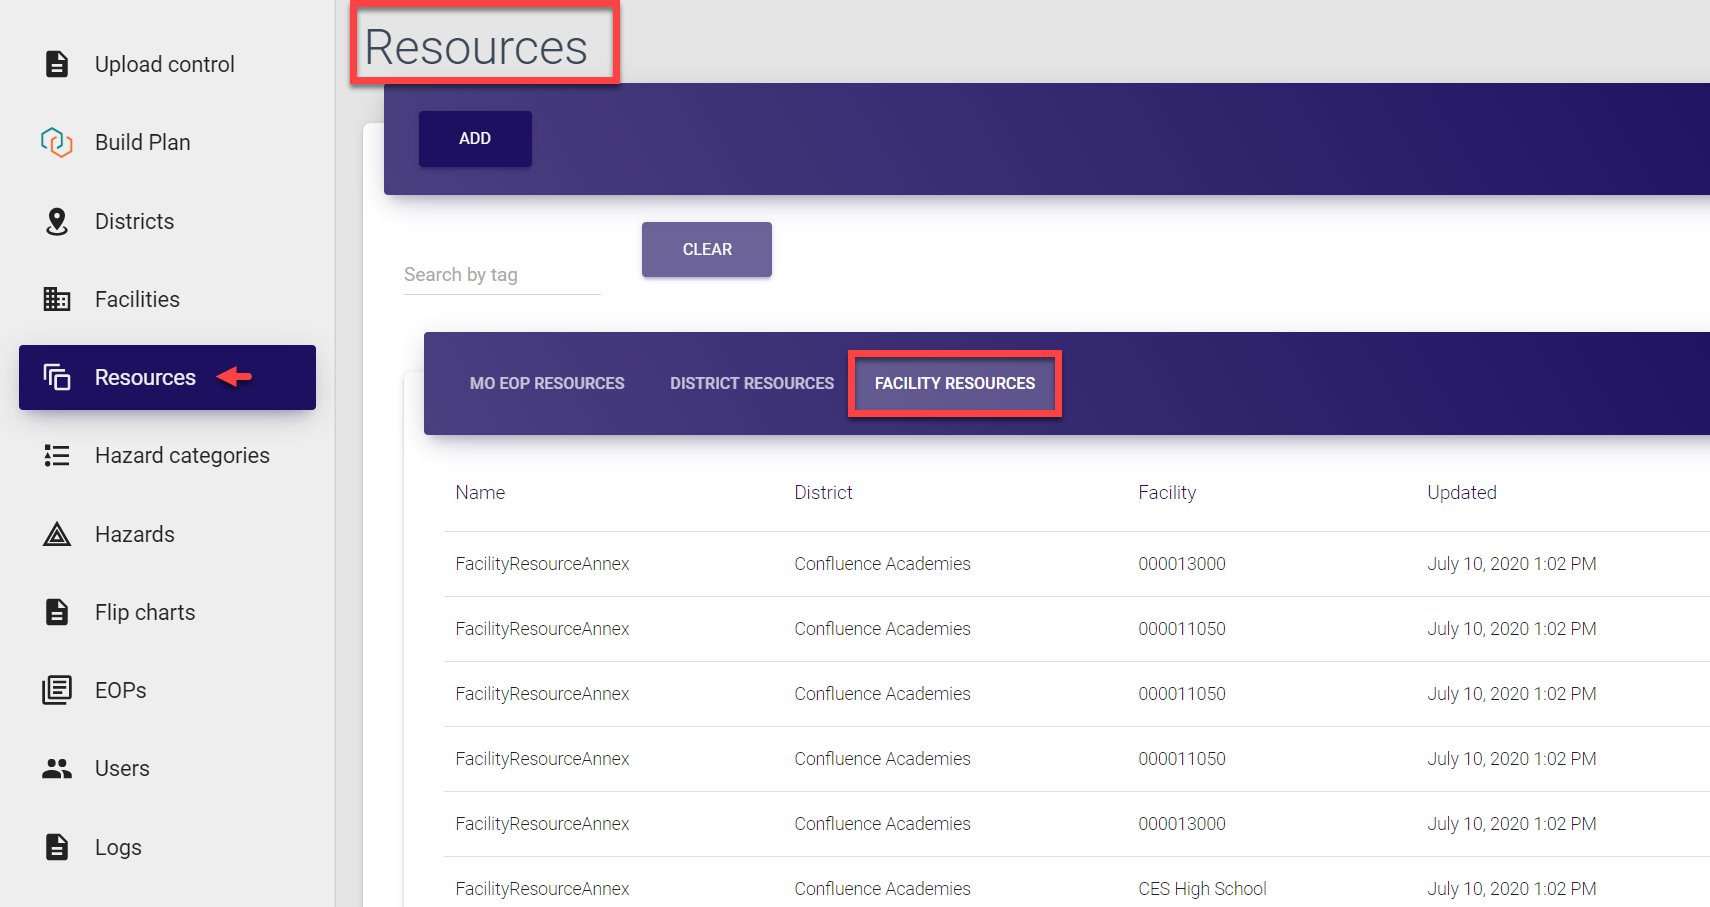Click the Build Plan hexagon icon
This screenshot has height=907, width=1710.
(x=57, y=142)
